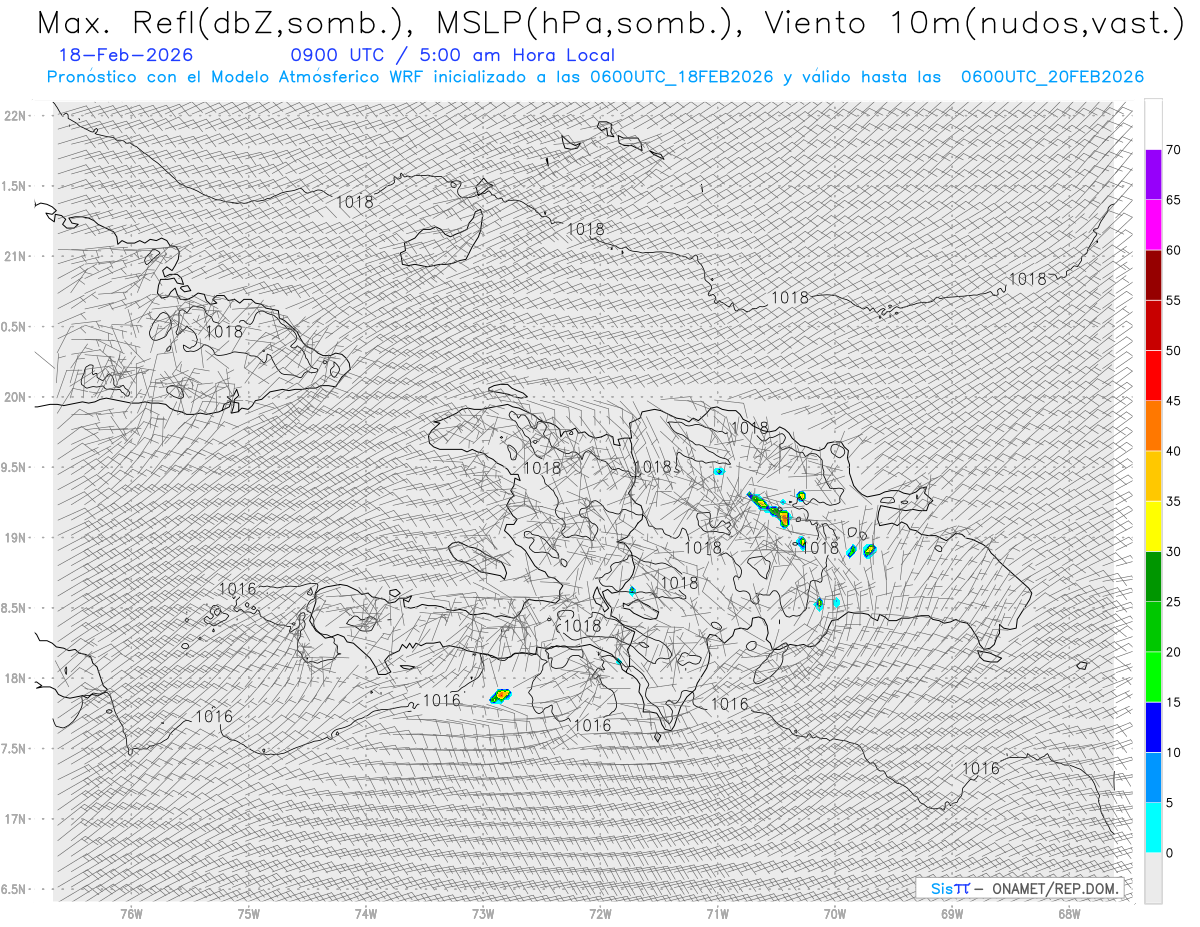Click the light blue 5–10 dBZ colorbar segment
This screenshot has height=927, width=1200.
click(x=1153, y=778)
